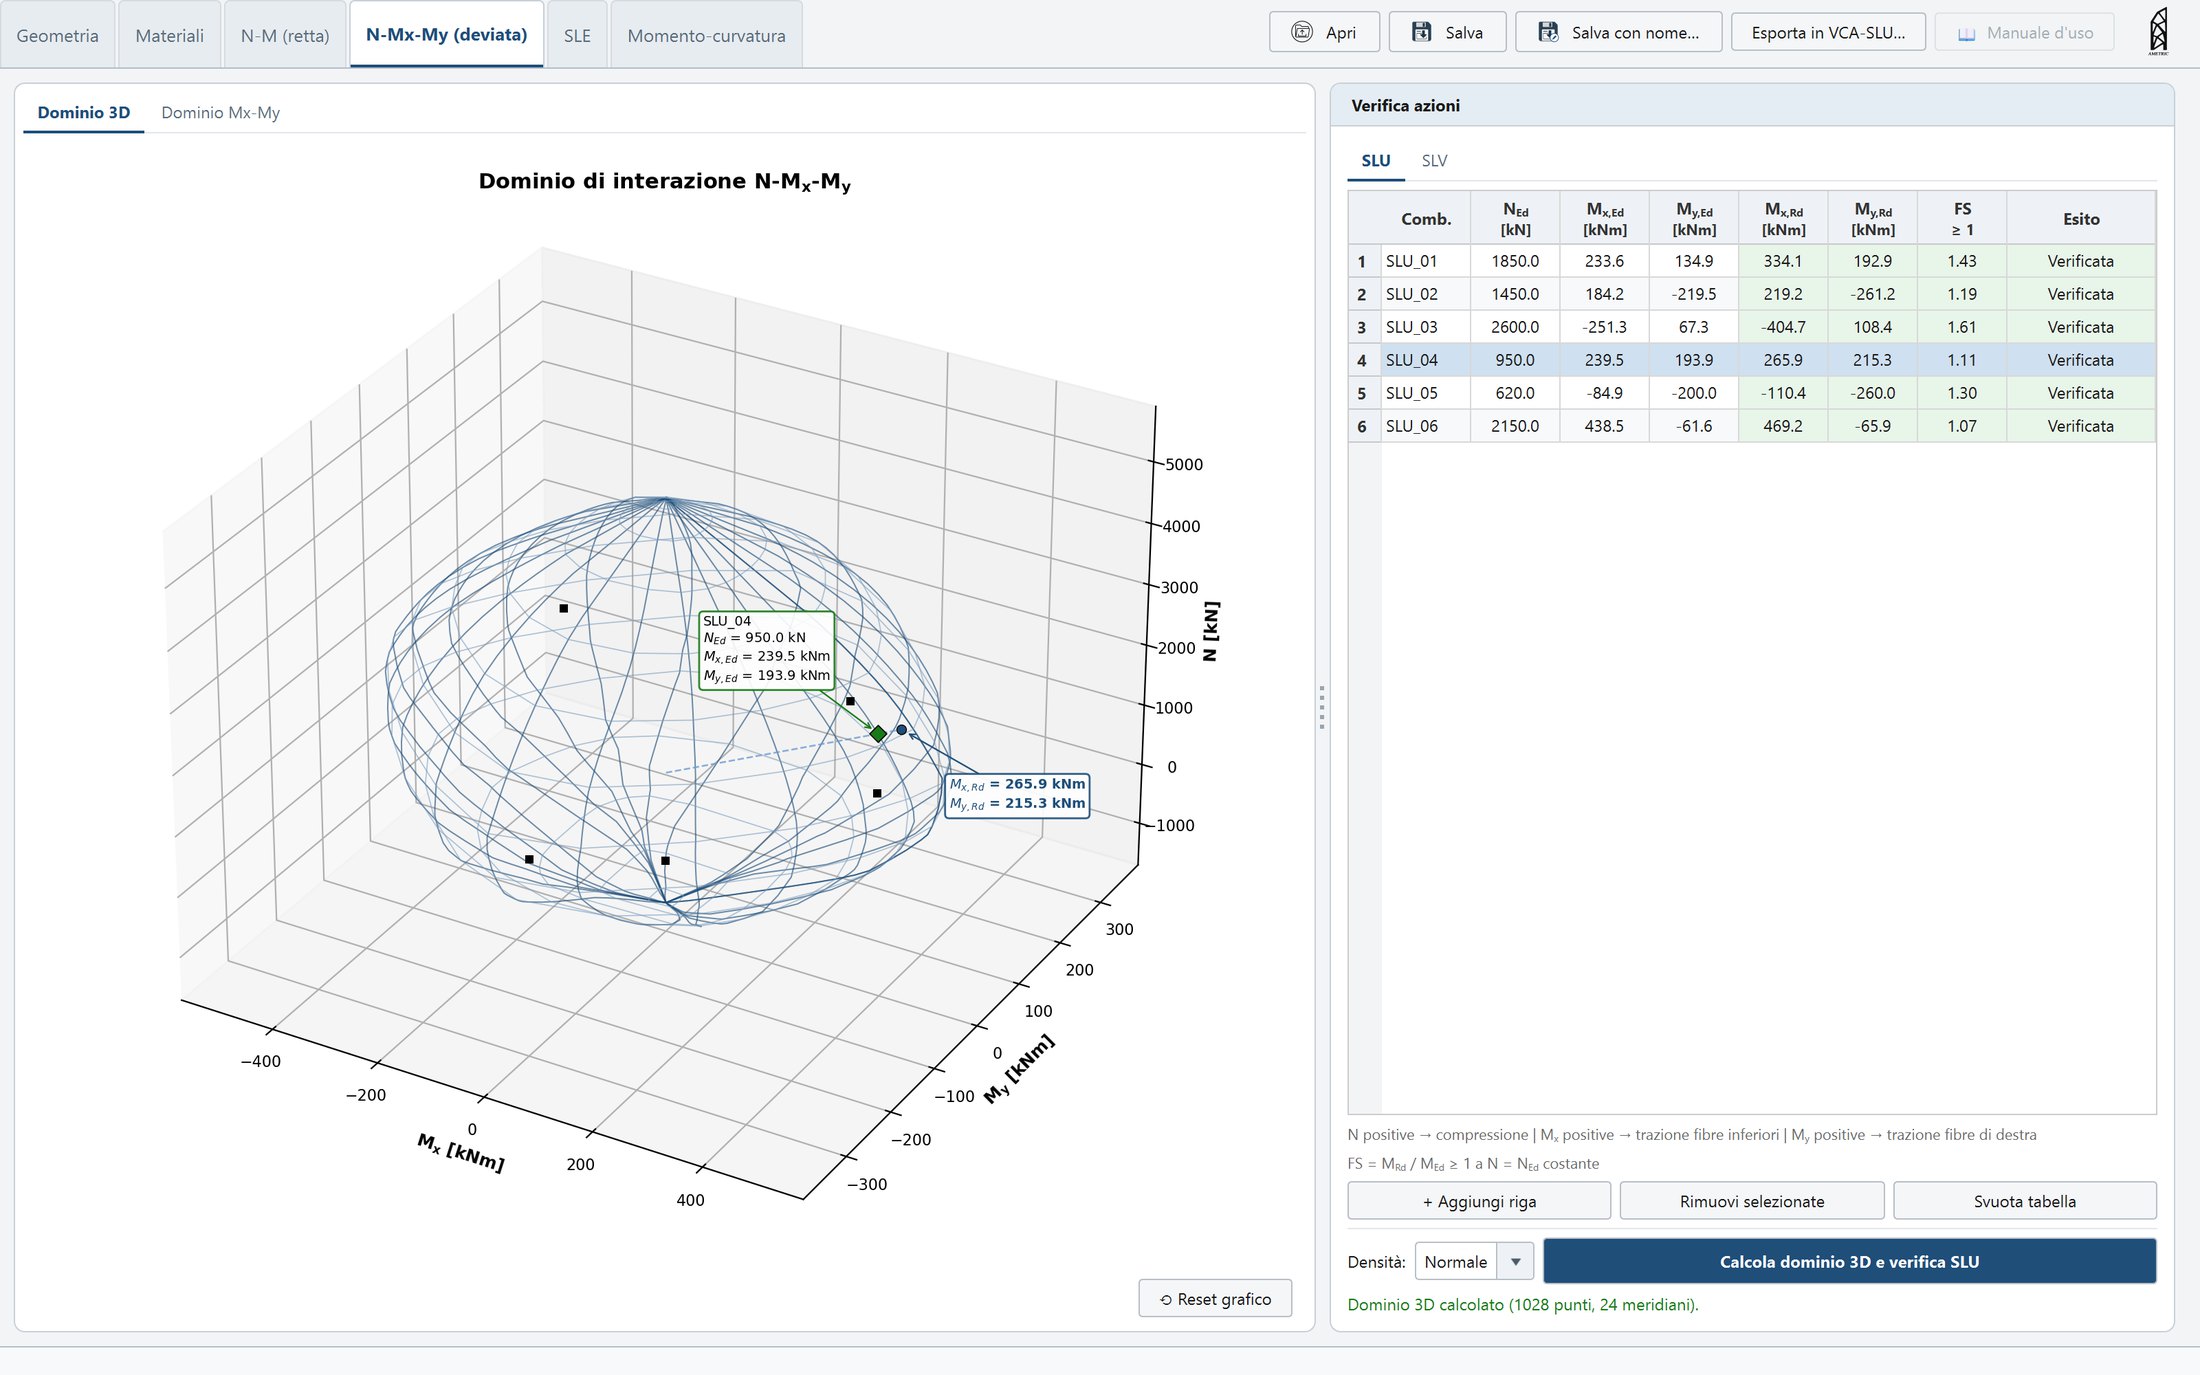Click the Mx,Ed value 438.5 cell

click(x=1604, y=426)
